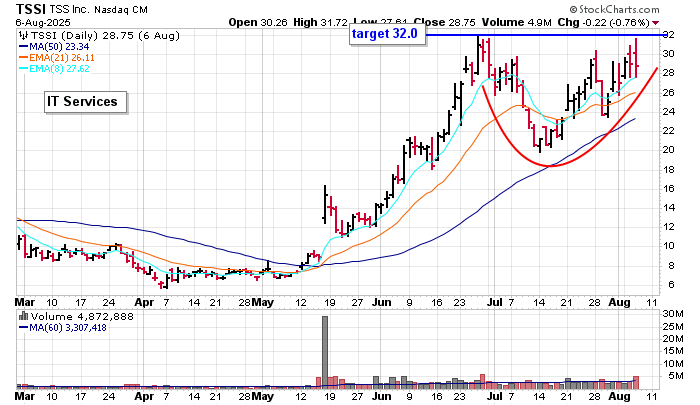Click the 5M volume-axis label
Image resolution: width=700 pixels, height=405 pixels.
(x=675, y=376)
